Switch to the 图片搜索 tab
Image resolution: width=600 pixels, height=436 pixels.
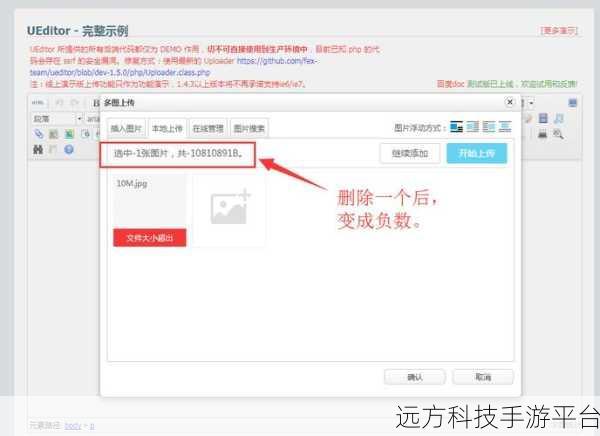[x=249, y=129]
